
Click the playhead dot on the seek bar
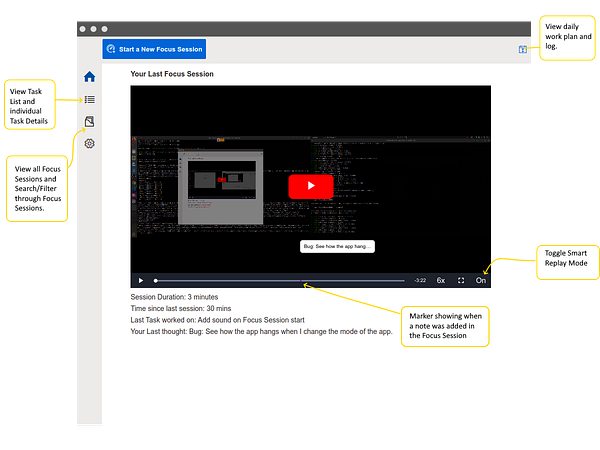[155, 280]
